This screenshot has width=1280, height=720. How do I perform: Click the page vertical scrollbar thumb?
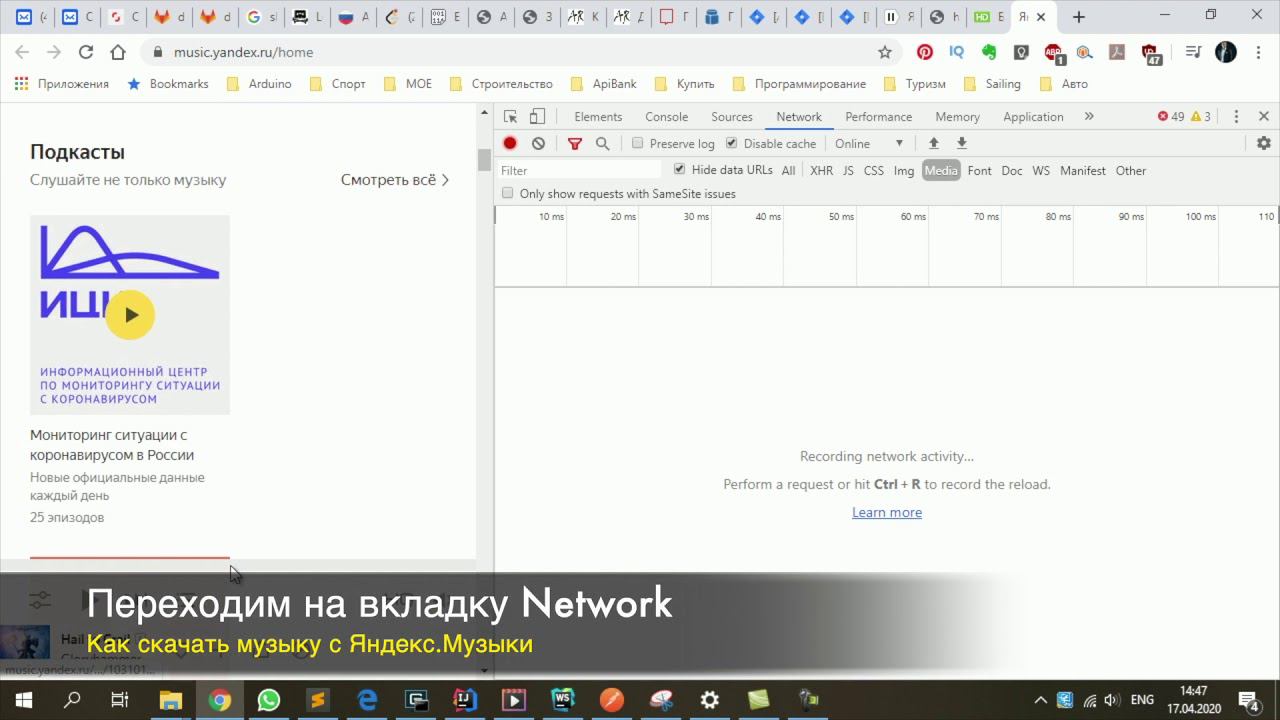pos(485,160)
